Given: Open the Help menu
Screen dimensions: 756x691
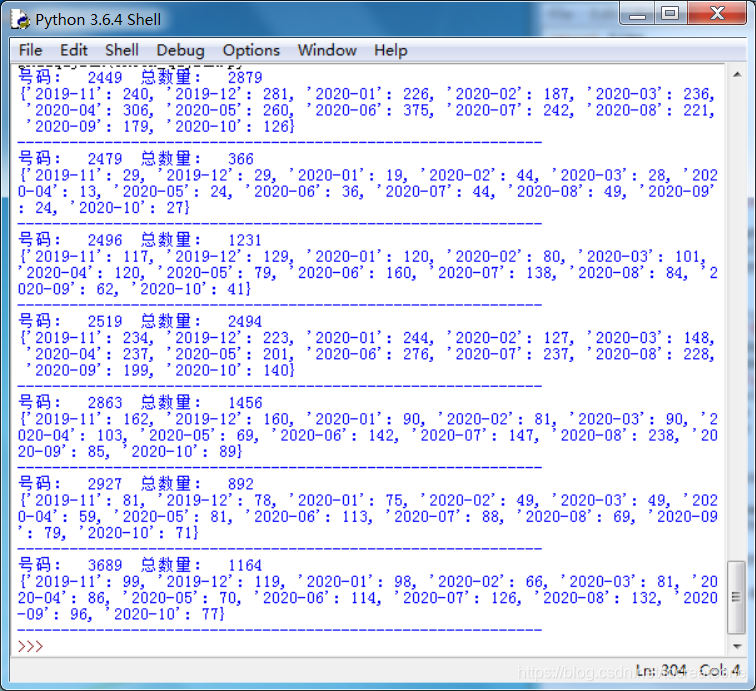Looking at the screenshot, I should click(391, 50).
